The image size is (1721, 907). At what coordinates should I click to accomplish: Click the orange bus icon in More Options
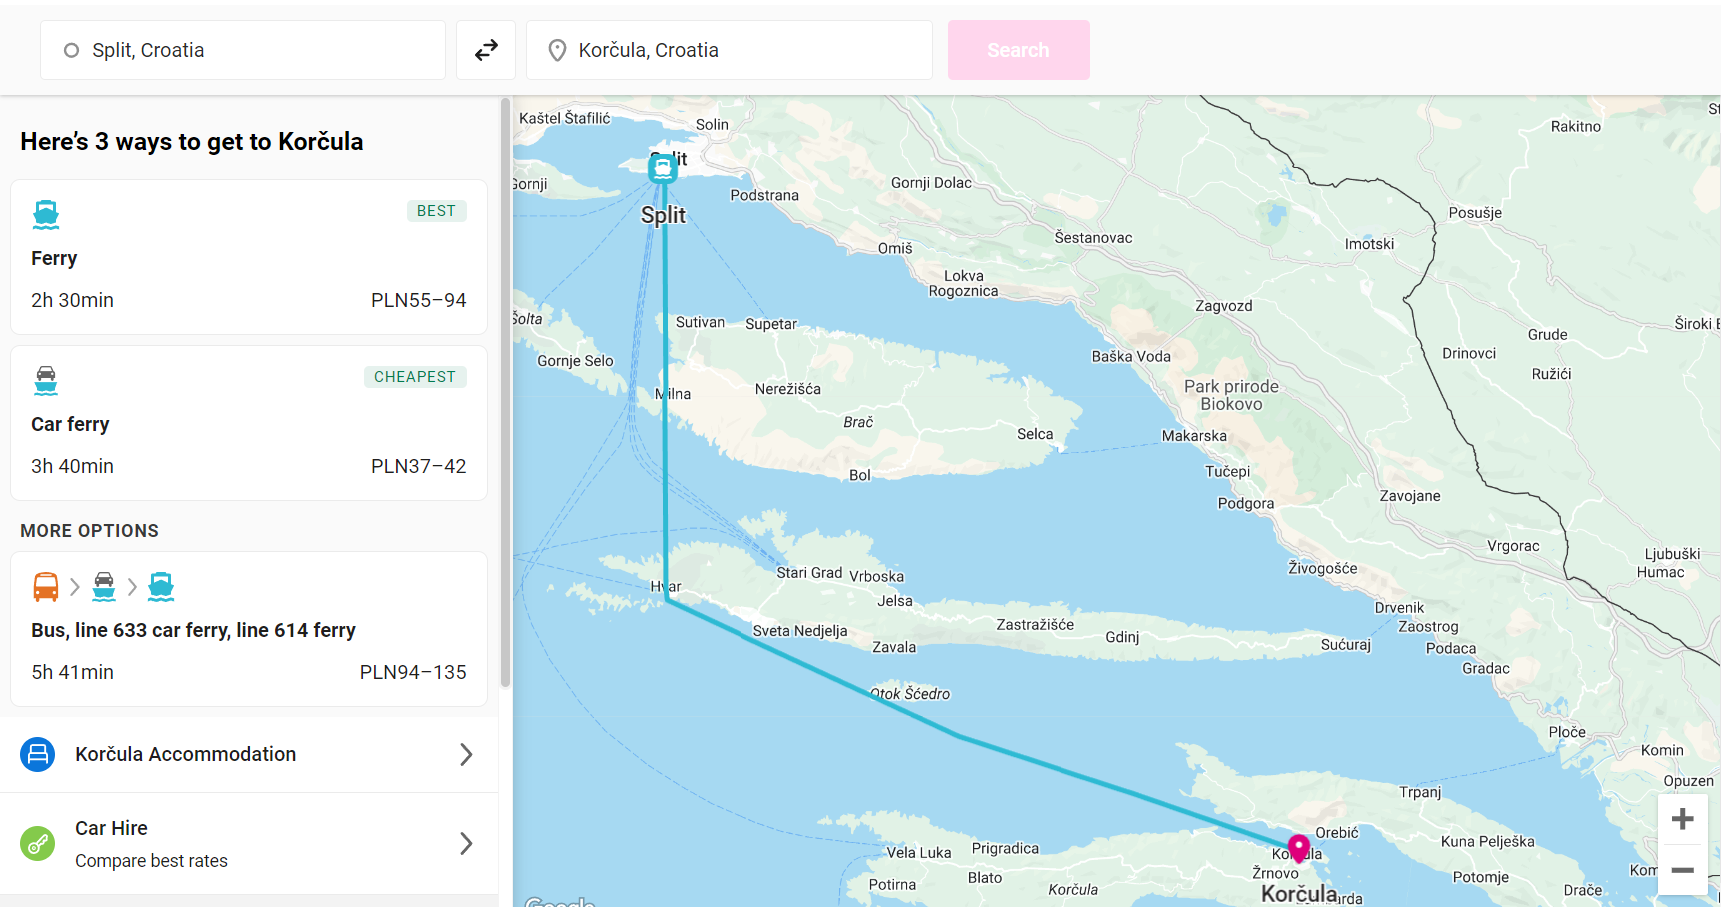click(46, 587)
